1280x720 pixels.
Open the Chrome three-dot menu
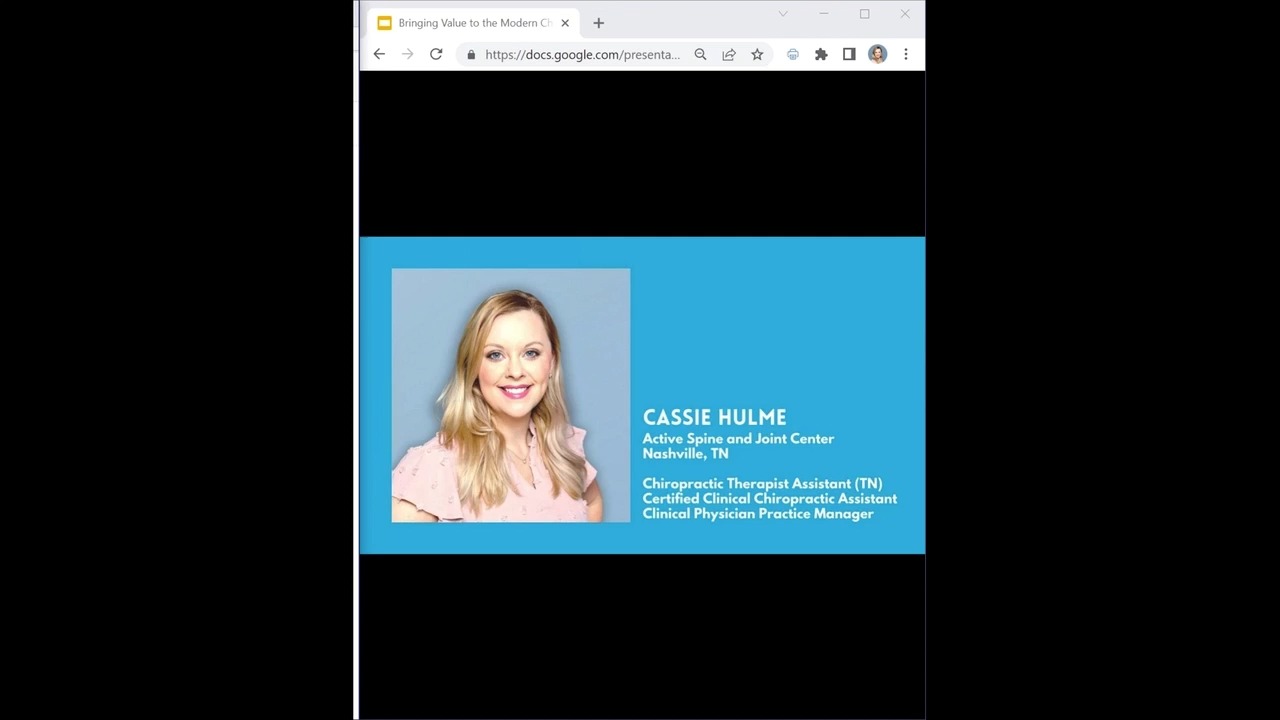tap(906, 54)
